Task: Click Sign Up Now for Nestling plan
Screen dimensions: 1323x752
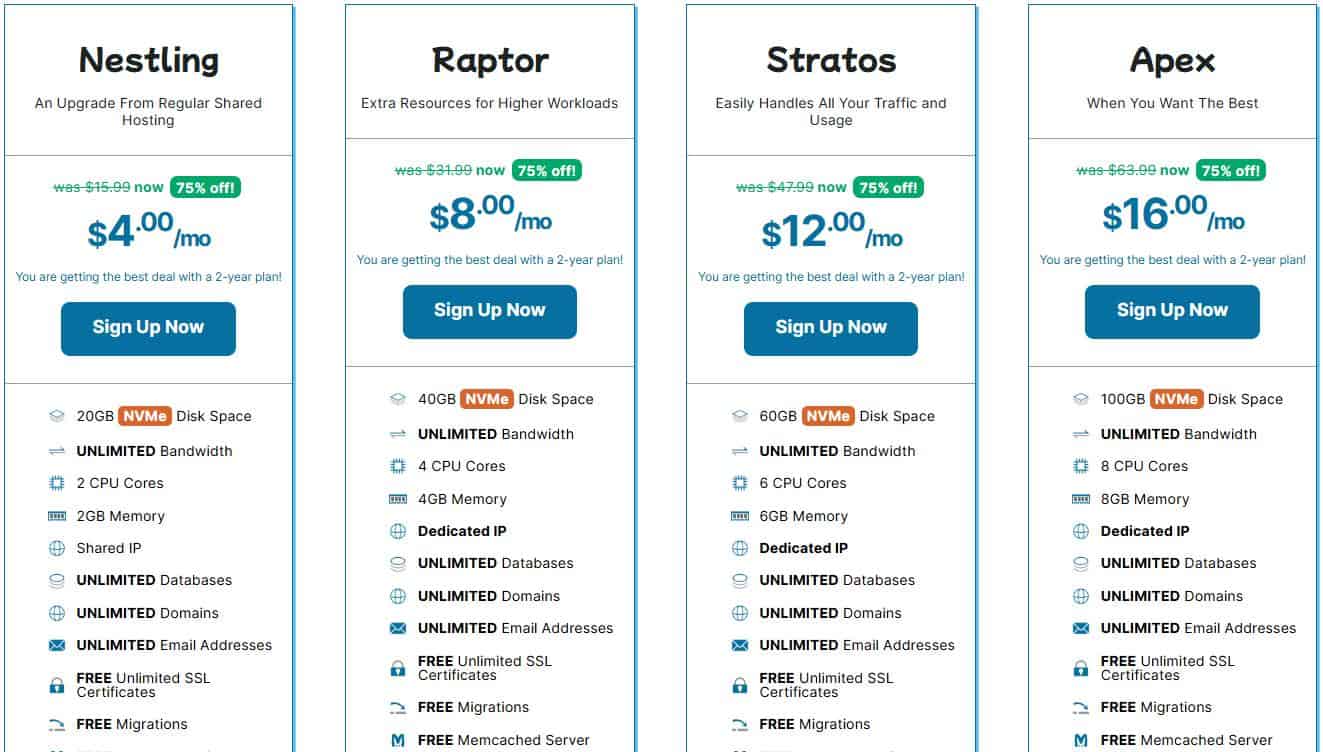Action: [x=148, y=327]
